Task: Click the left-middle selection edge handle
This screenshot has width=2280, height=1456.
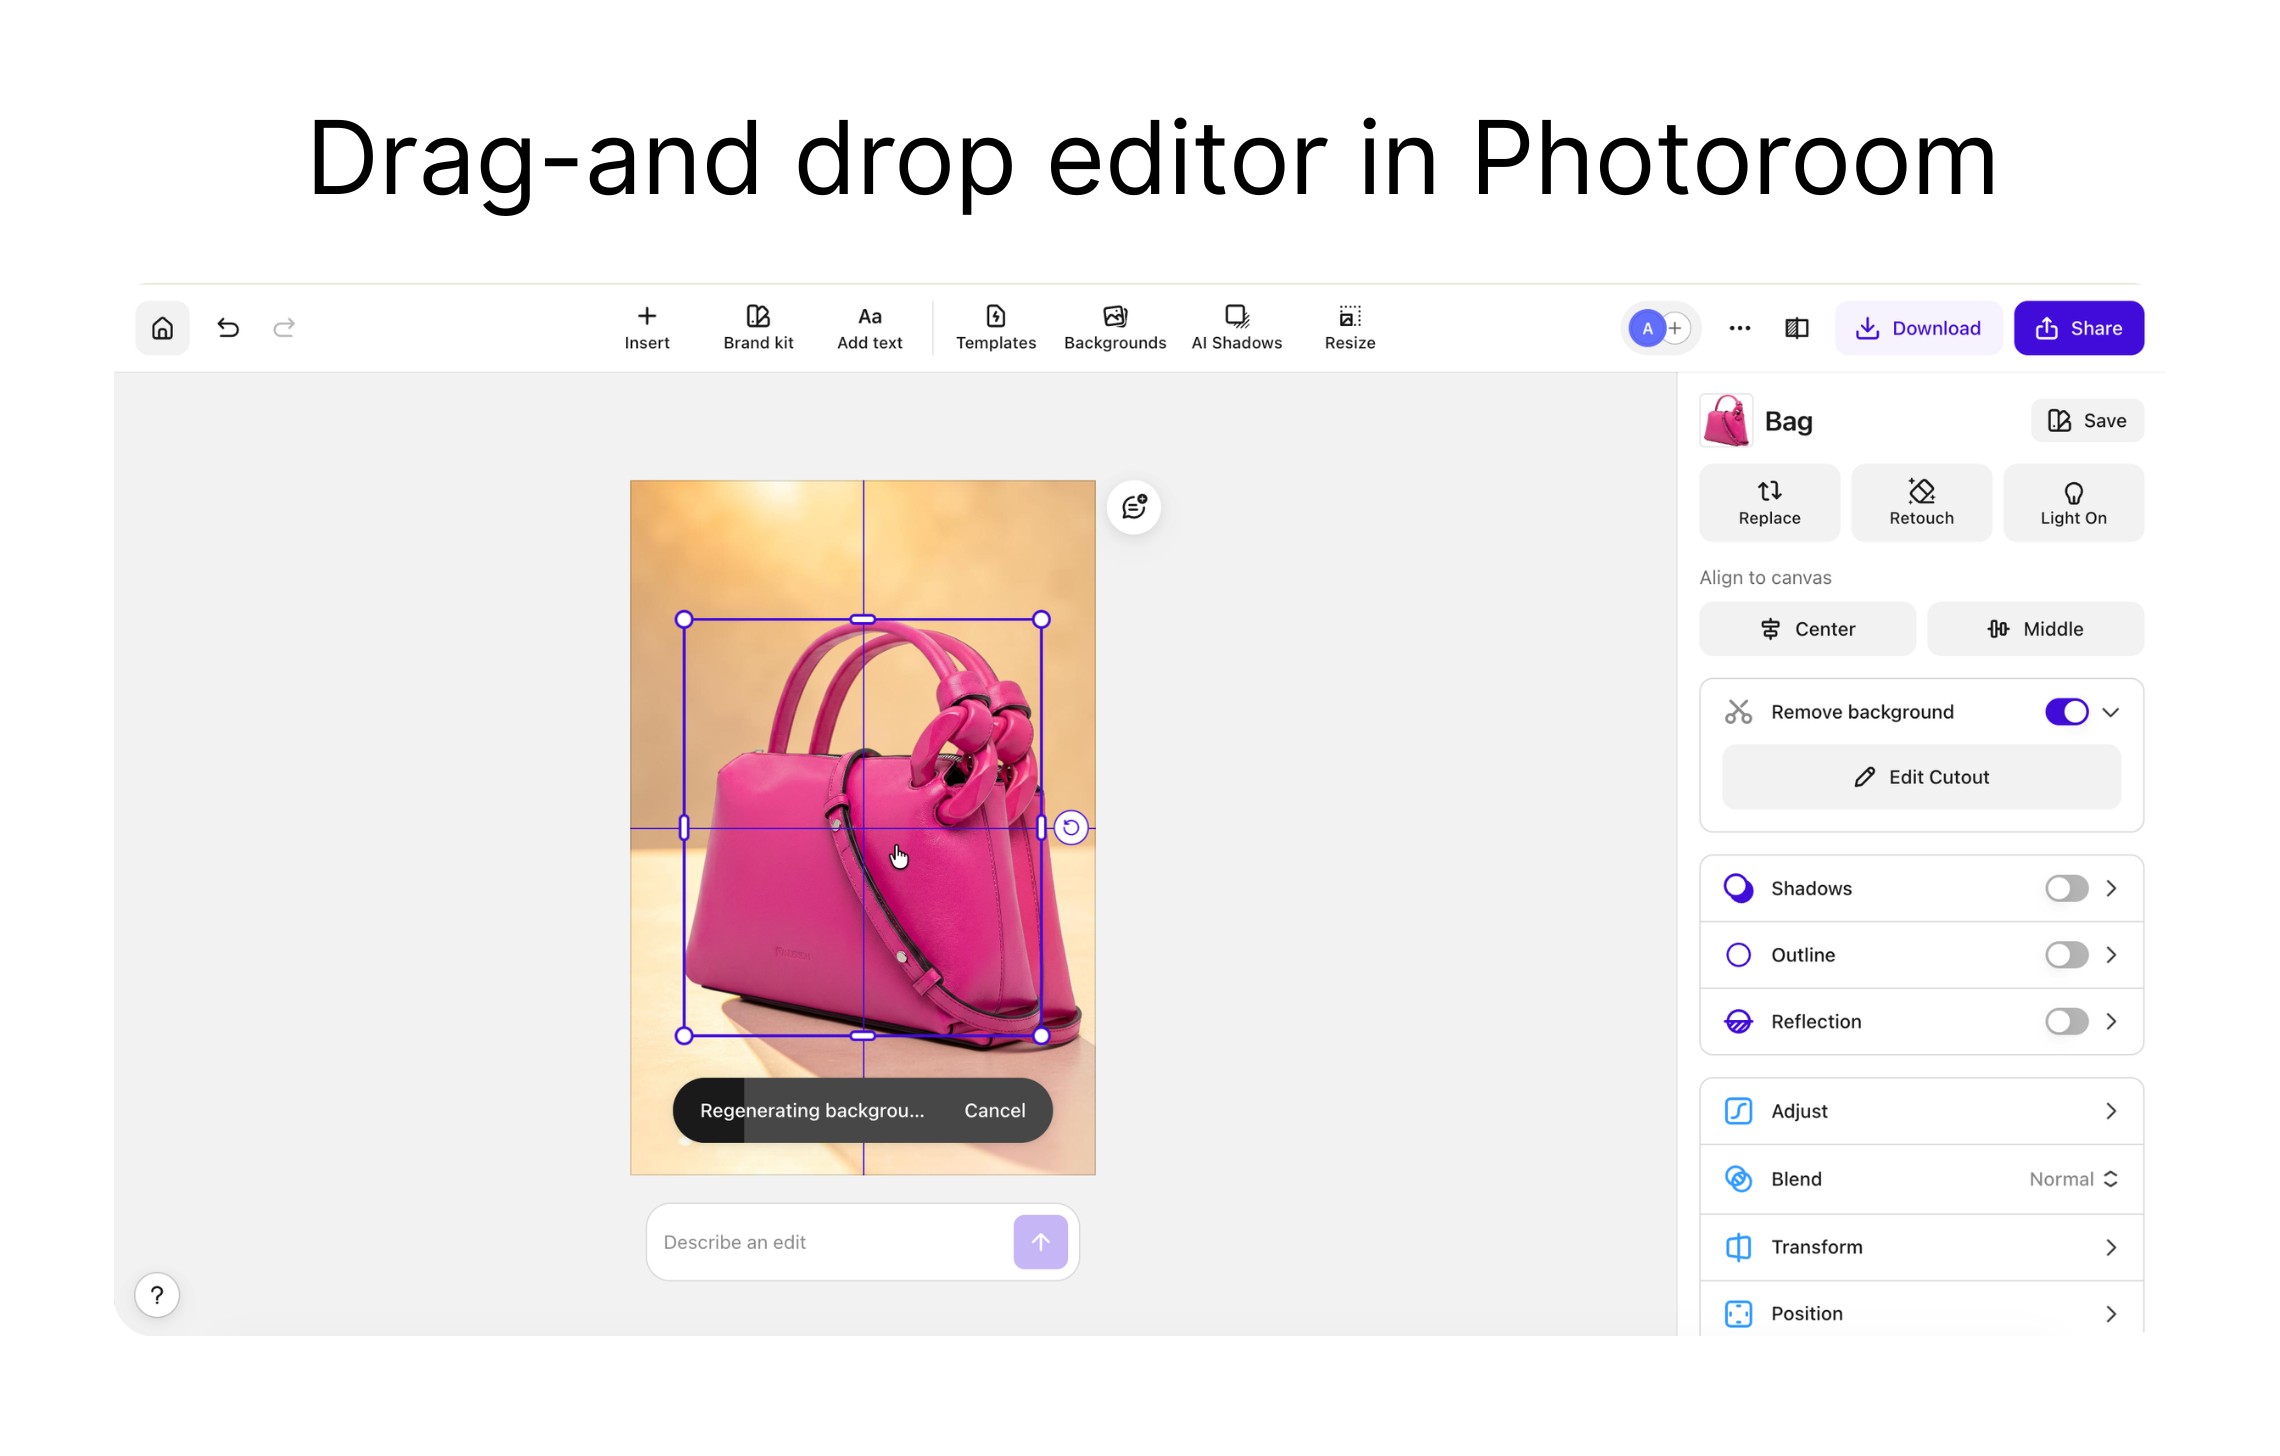Action: coord(684,827)
